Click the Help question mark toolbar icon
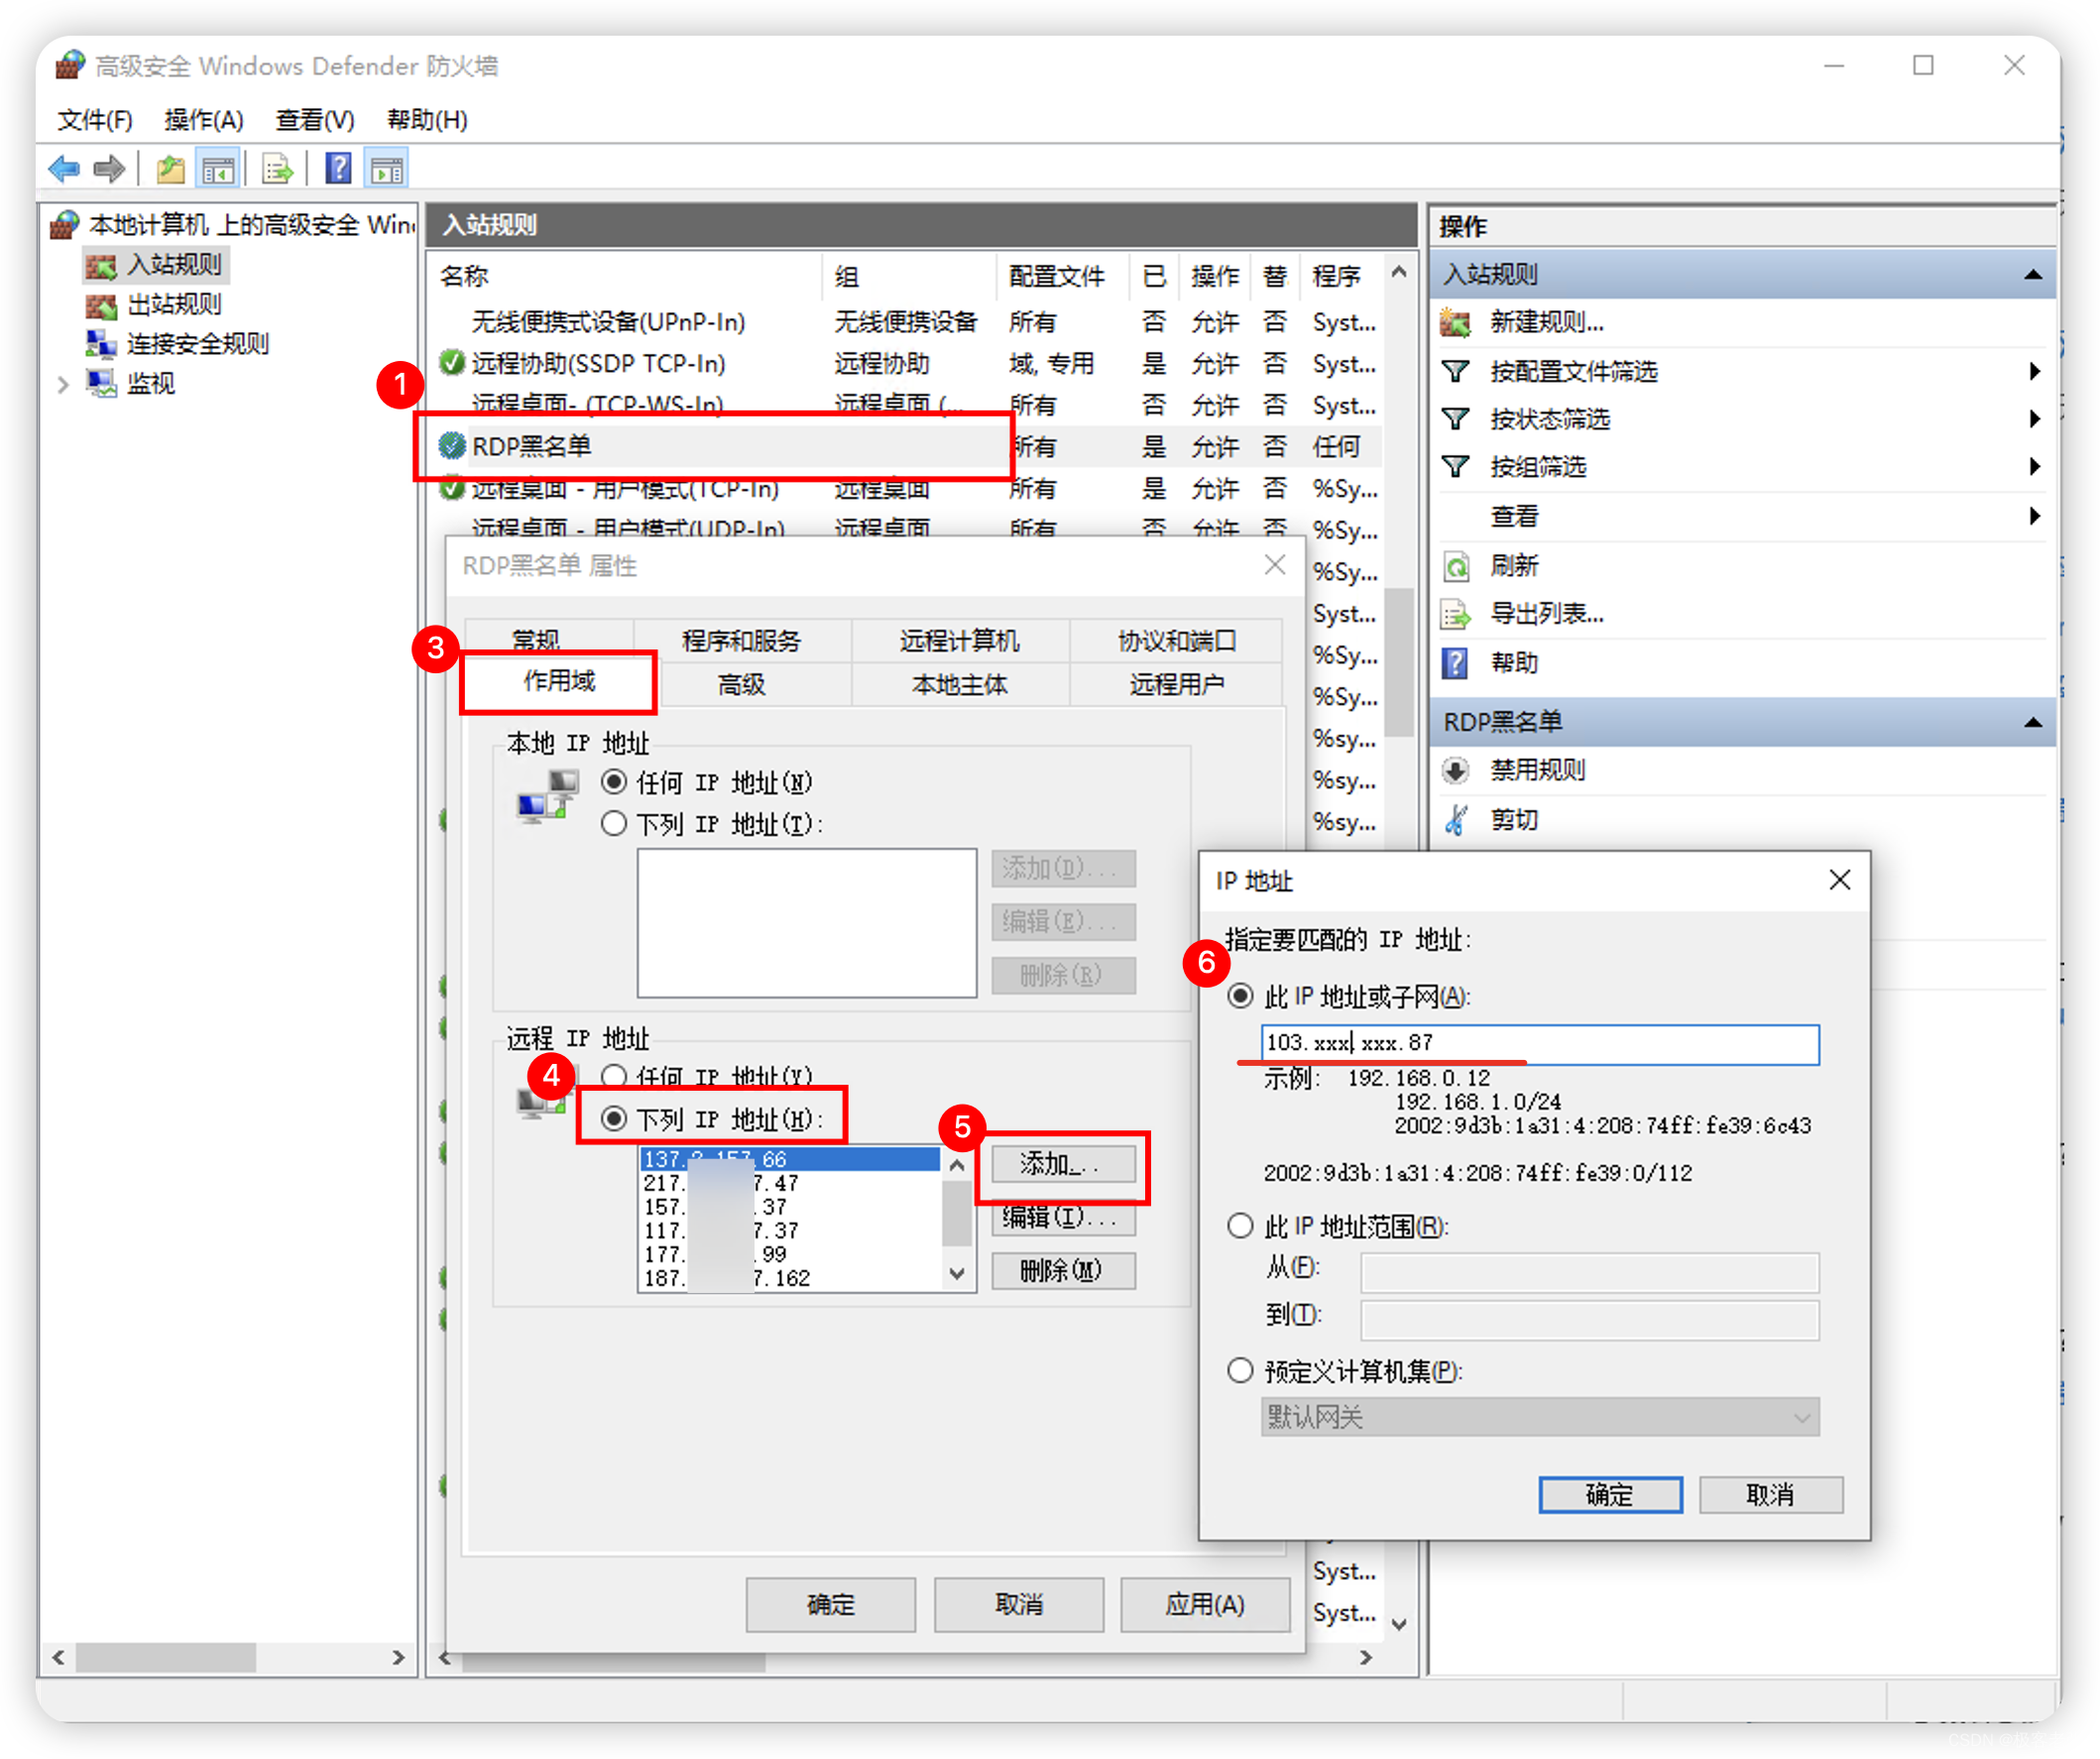The image size is (2100, 1759). pos(339,168)
